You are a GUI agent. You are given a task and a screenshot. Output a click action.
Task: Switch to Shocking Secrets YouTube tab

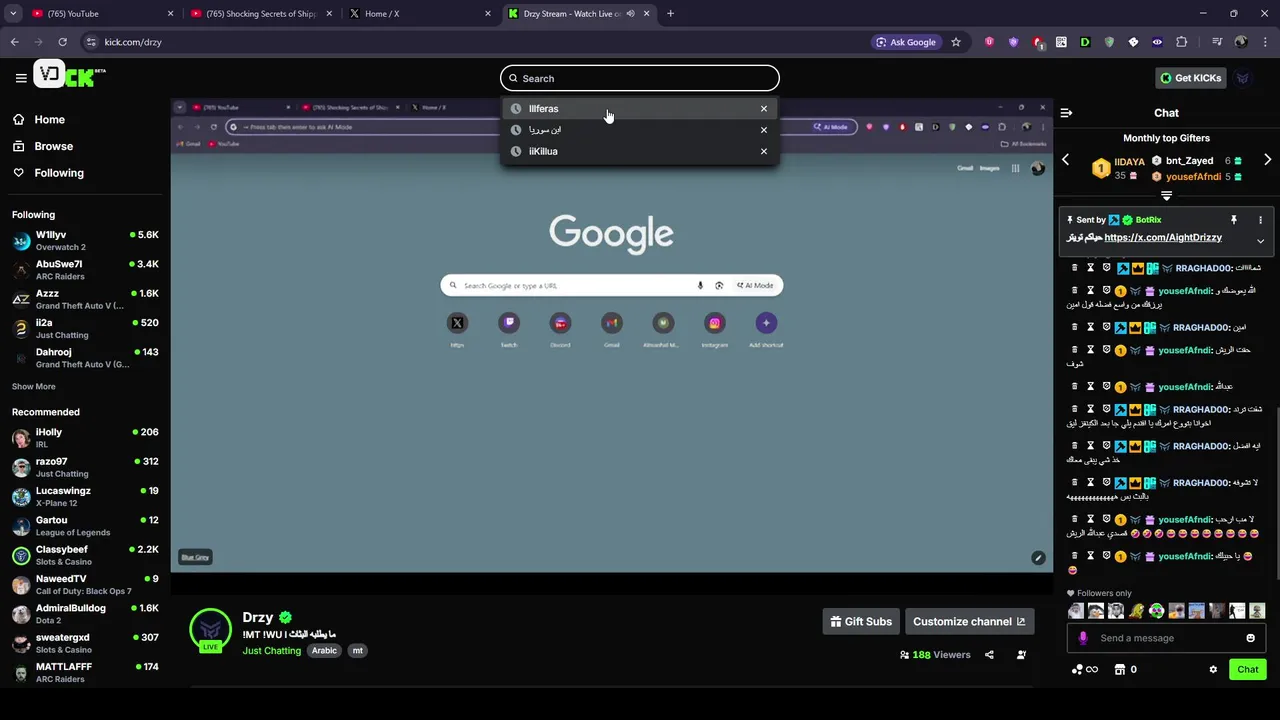(x=260, y=14)
